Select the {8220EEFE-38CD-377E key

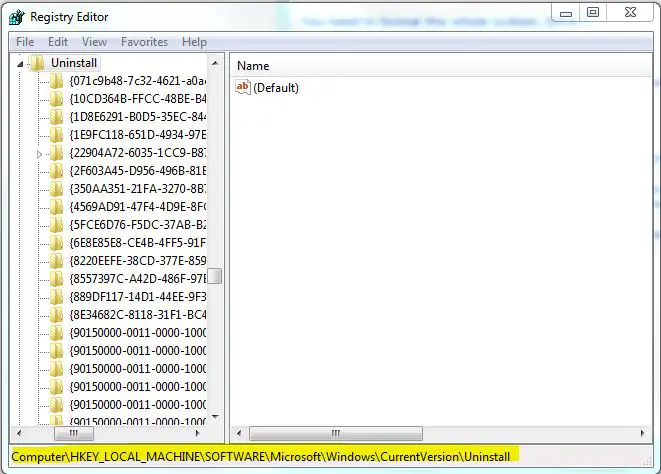tap(138, 261)
